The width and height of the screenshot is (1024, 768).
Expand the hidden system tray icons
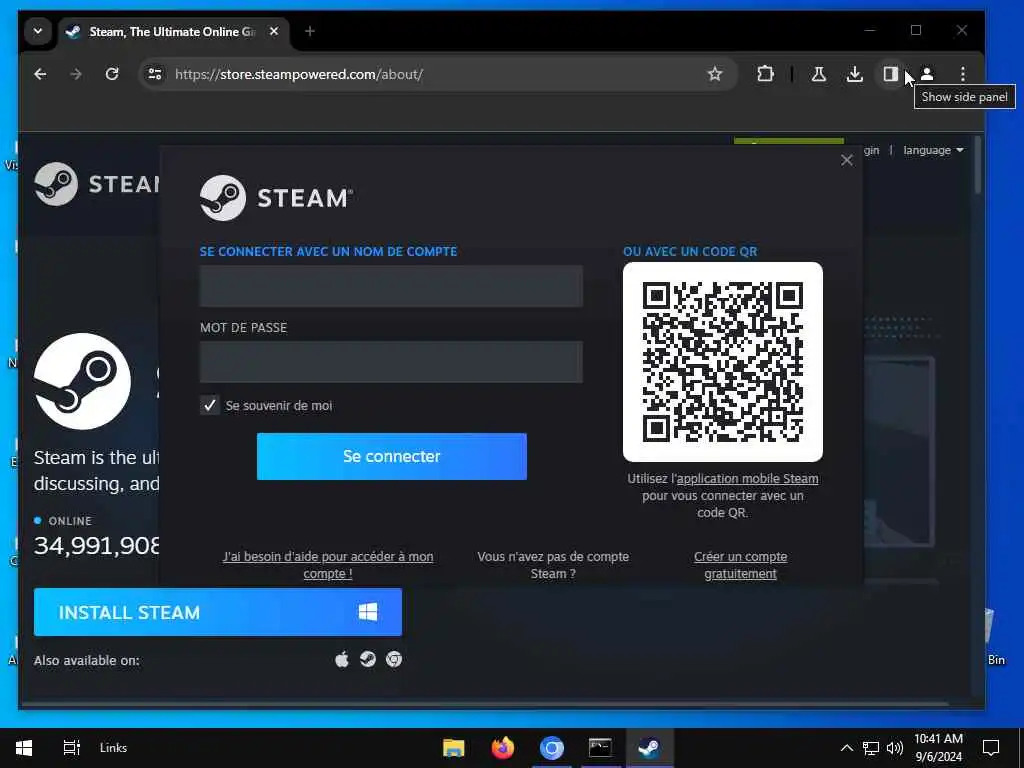[846, 748]
